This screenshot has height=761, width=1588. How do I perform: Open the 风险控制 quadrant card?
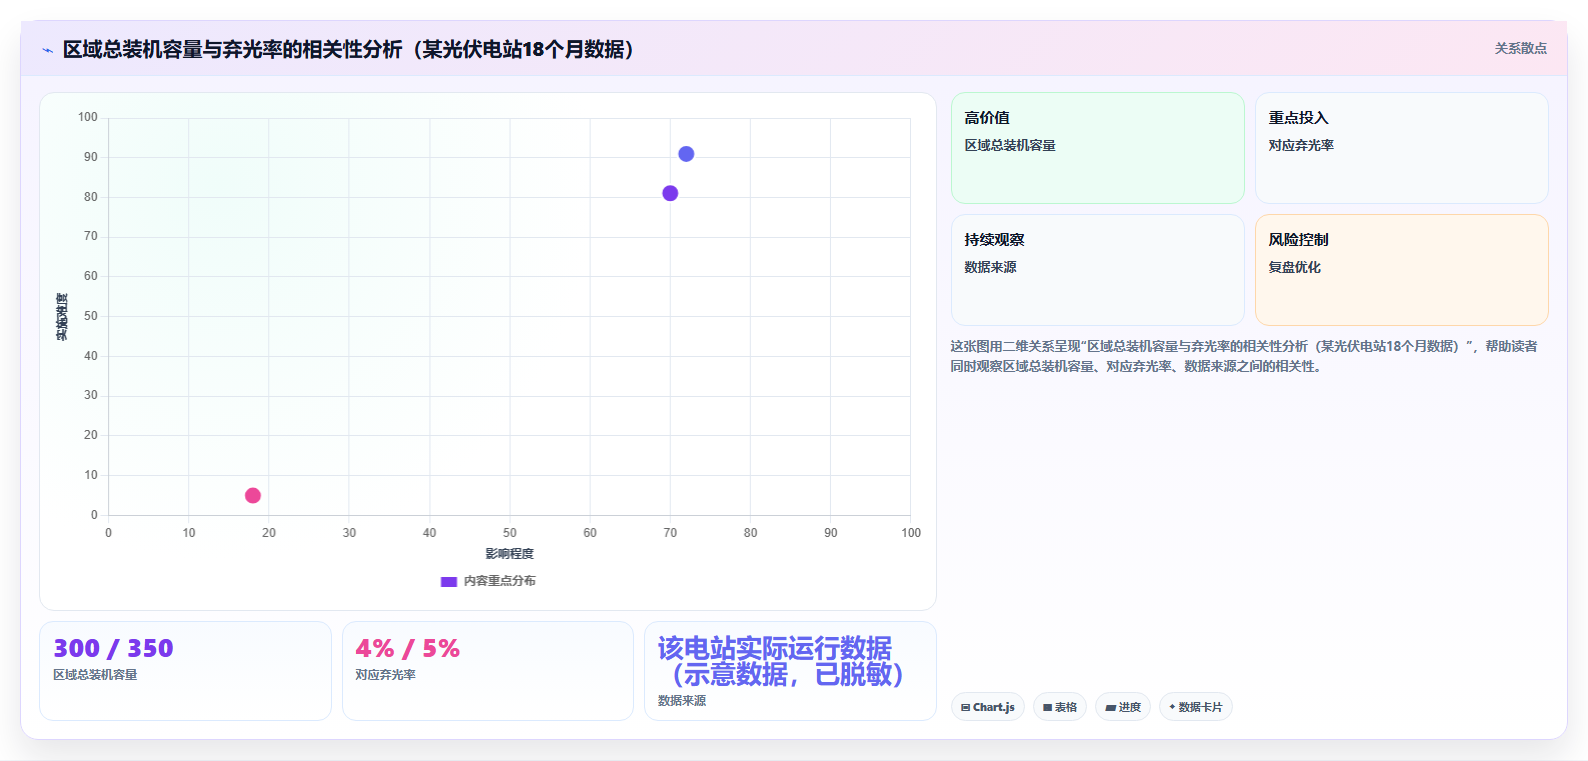[1402, 270]
